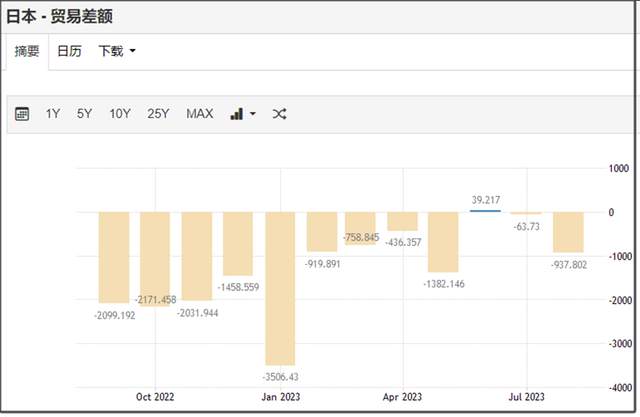
Task: Choose the 10Y time range
Action: tap(120, 114)
